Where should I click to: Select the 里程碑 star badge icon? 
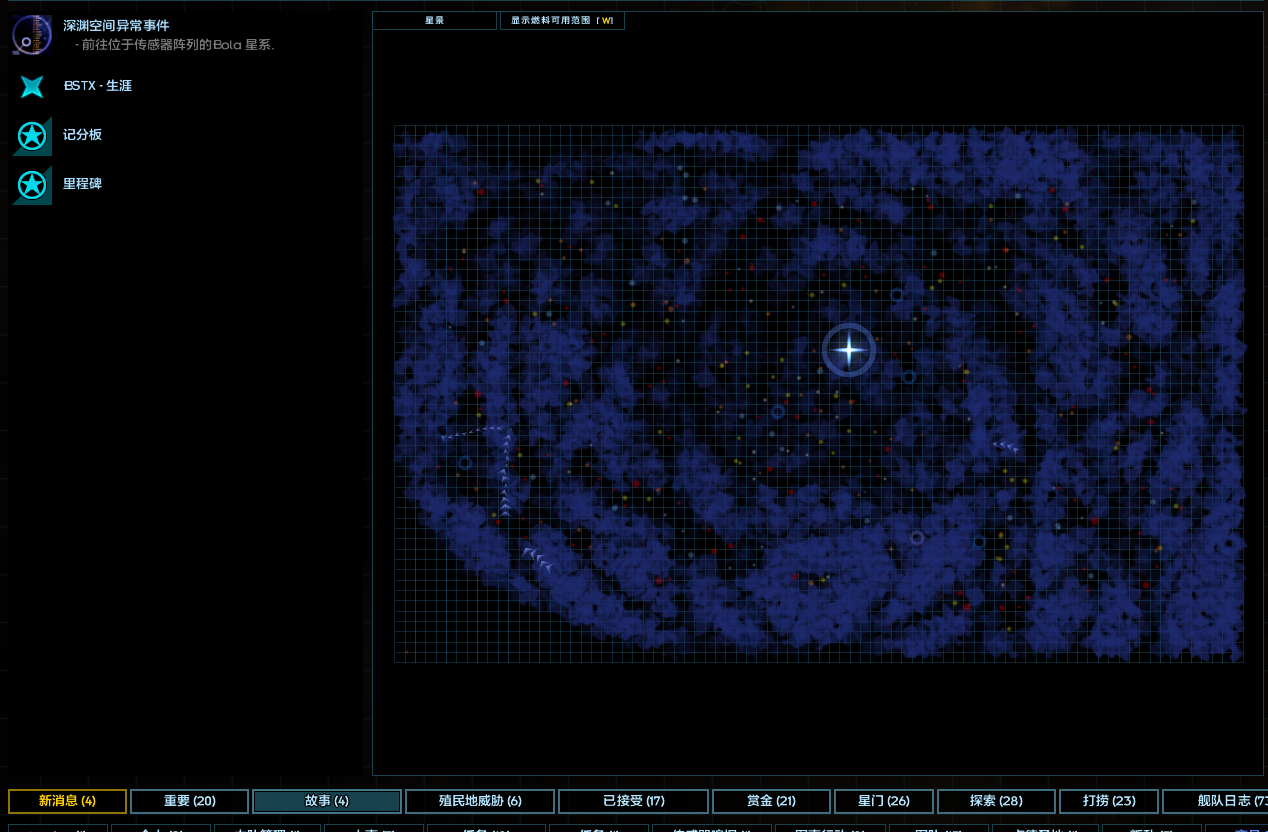coord(32,185)
